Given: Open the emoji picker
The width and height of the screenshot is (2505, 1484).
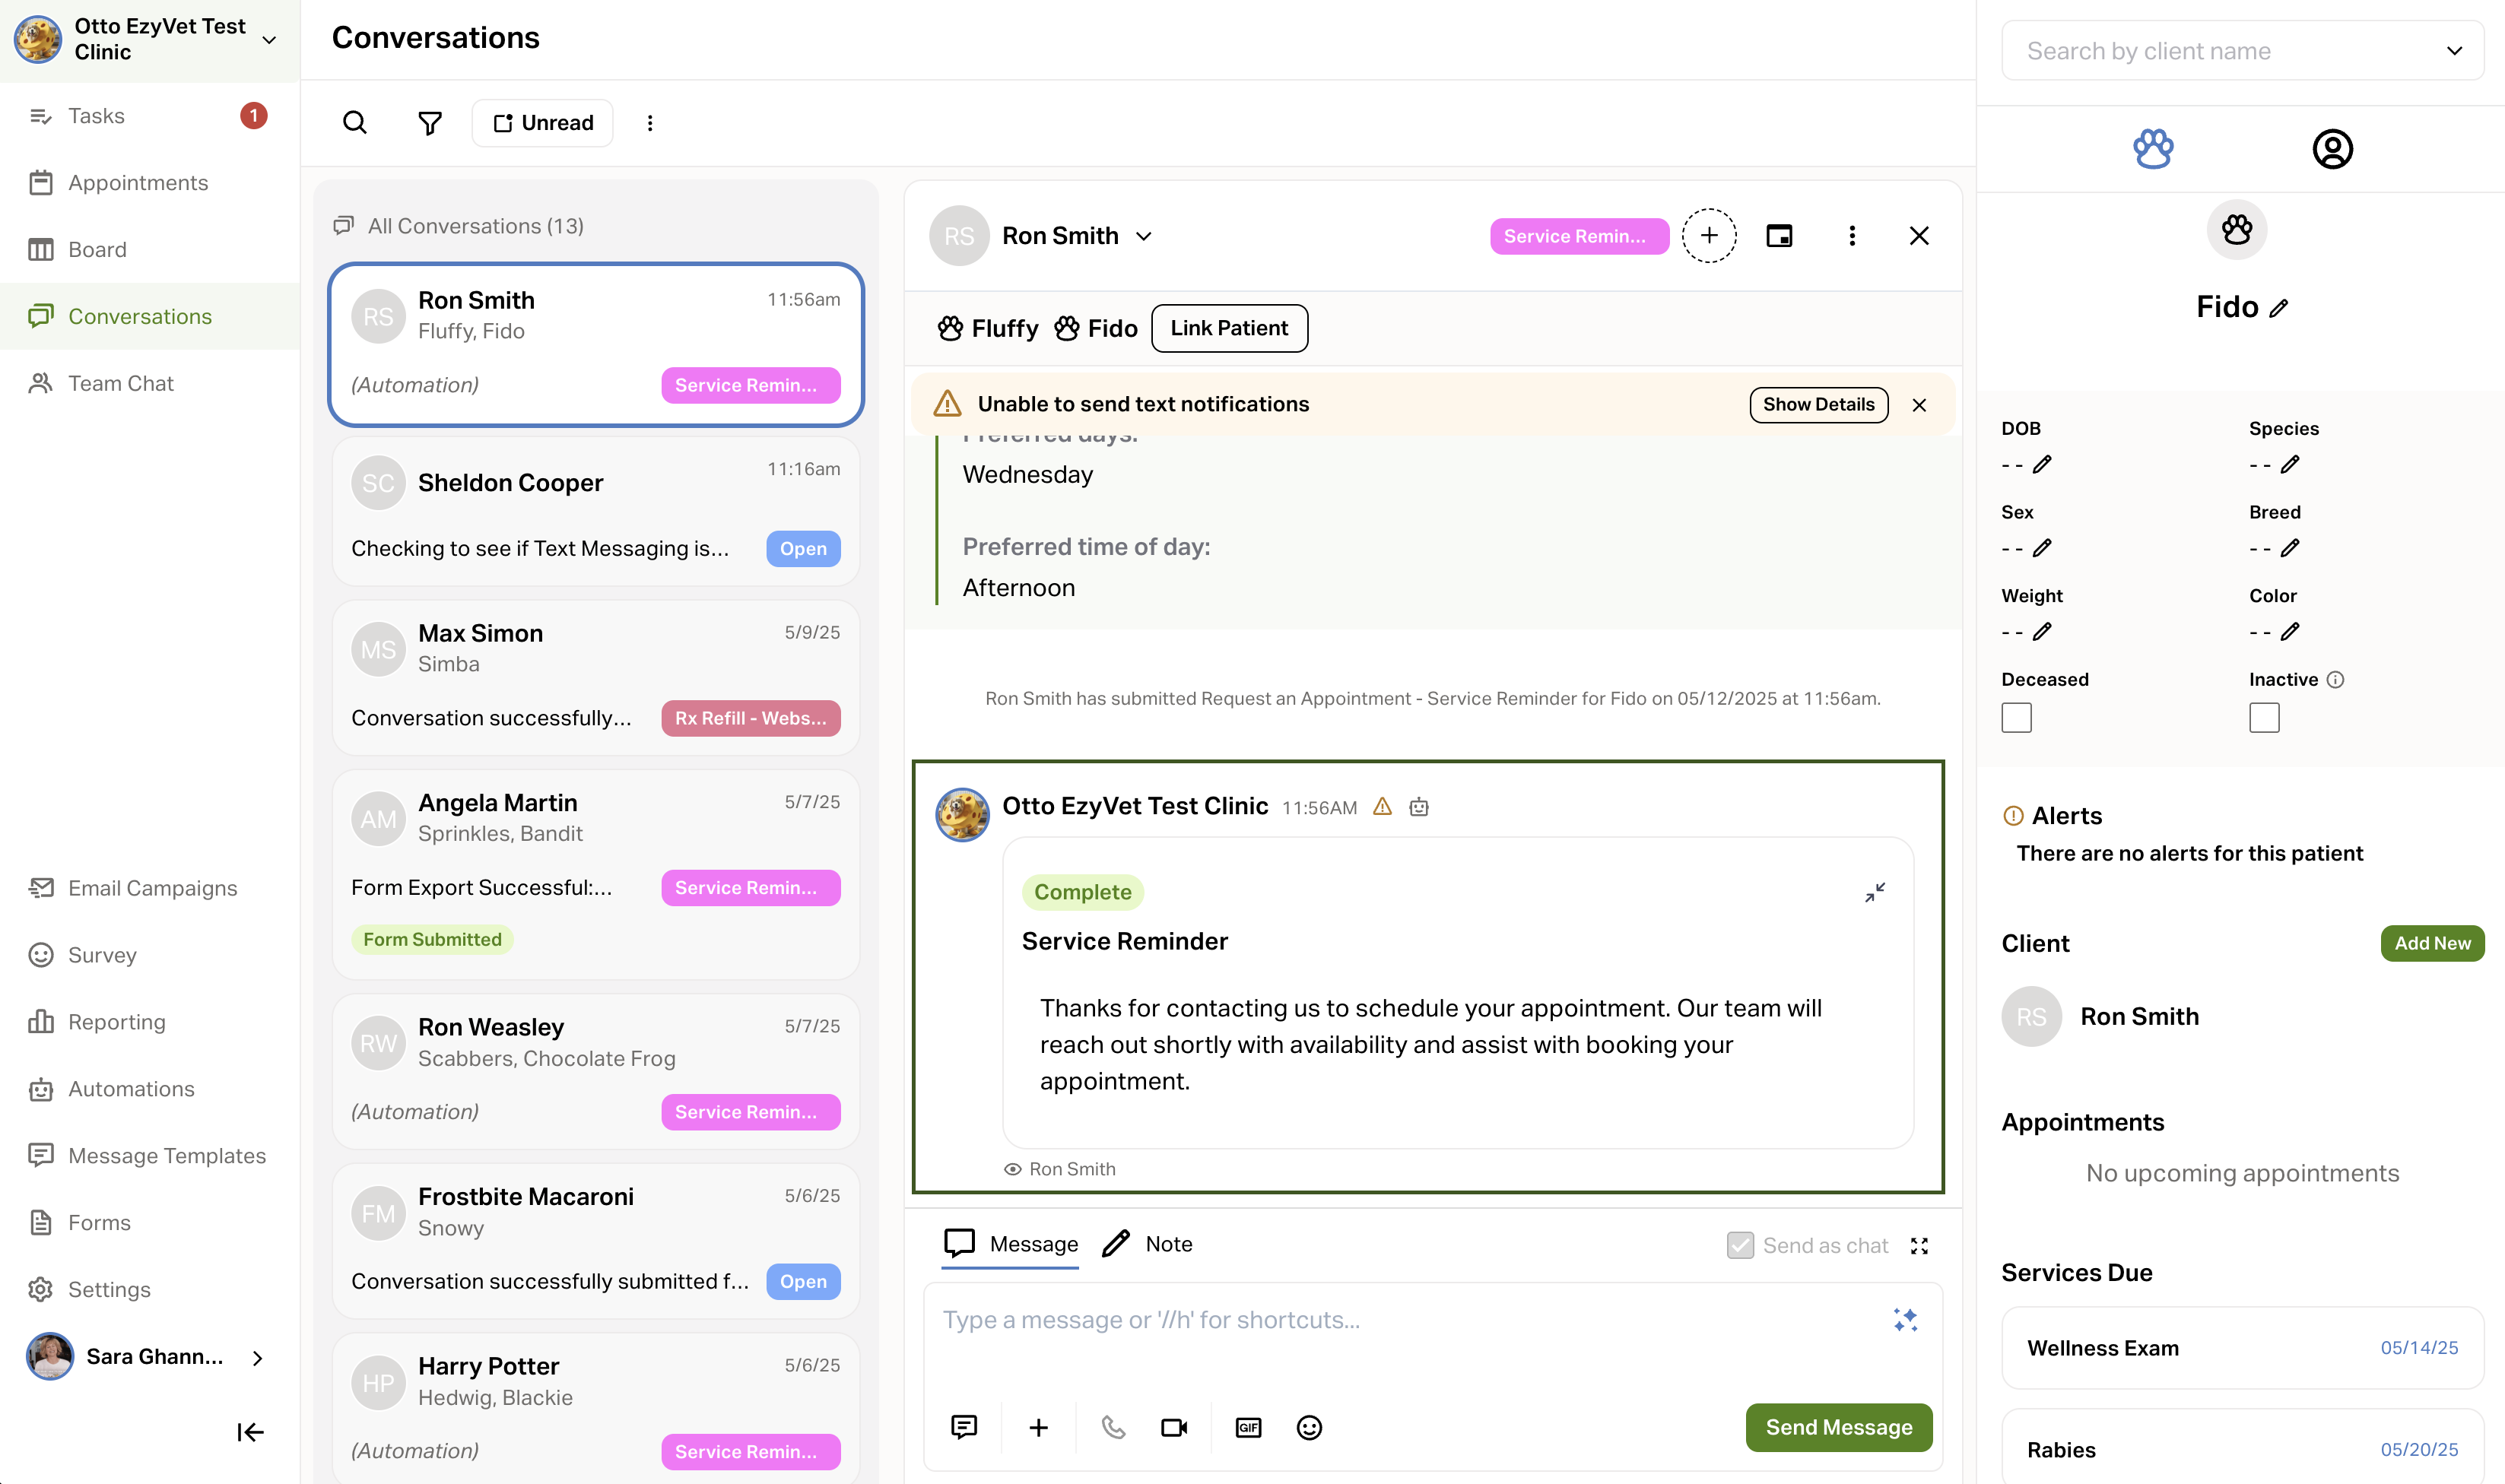Looking at the screenshot, I should click(x=1309, y=1427).
